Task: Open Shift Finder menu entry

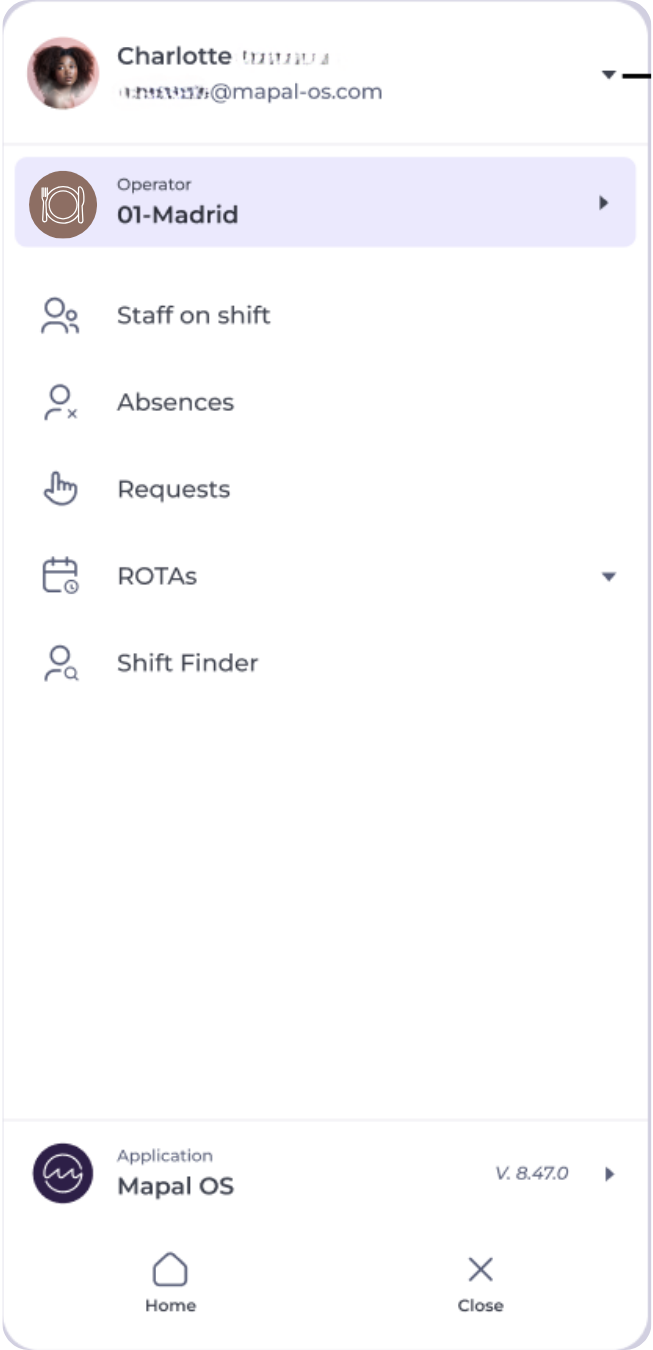Action: (x=187, y=663)
